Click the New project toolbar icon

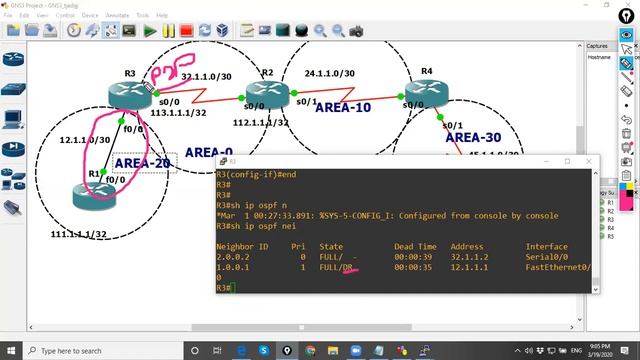point(13,31)
